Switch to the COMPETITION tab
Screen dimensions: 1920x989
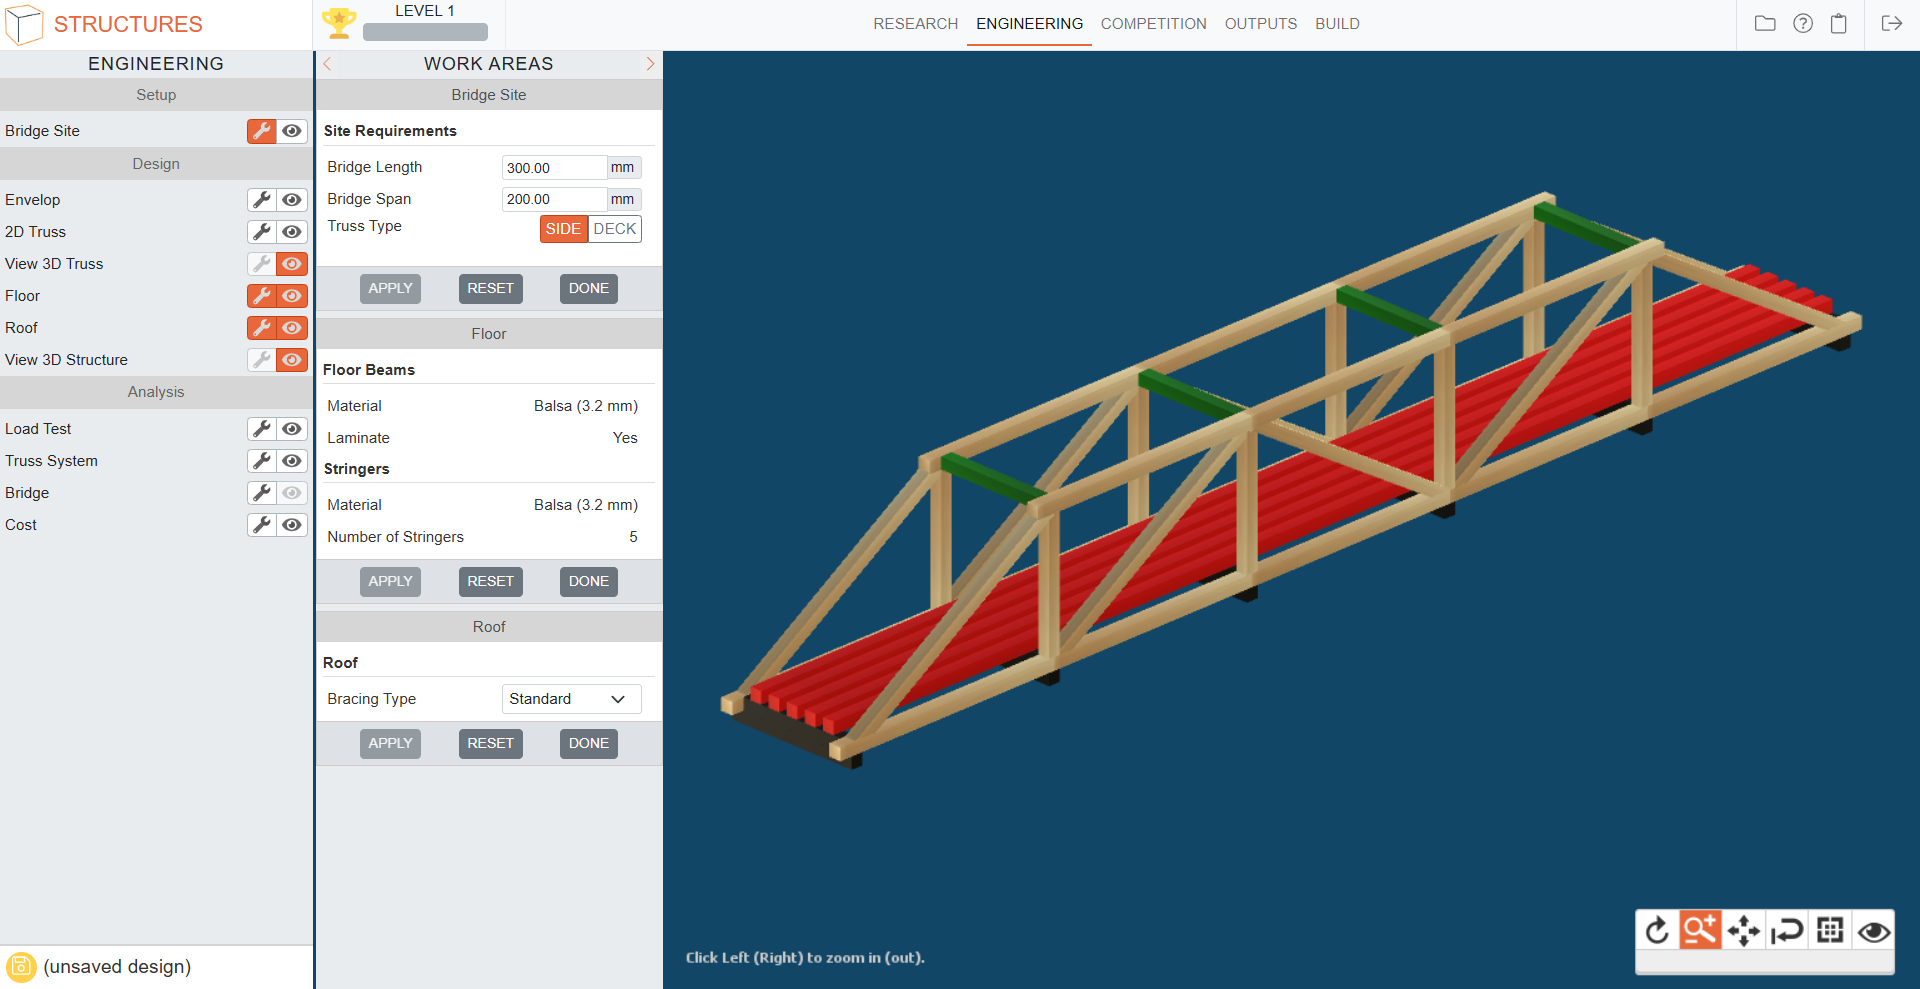(1153, 24)
